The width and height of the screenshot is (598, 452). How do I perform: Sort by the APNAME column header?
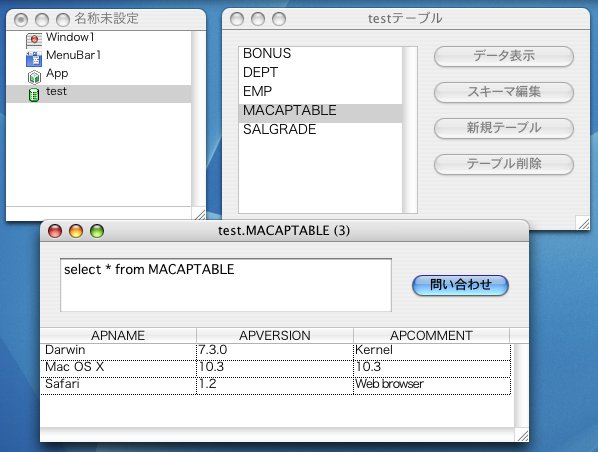[118, 336]
